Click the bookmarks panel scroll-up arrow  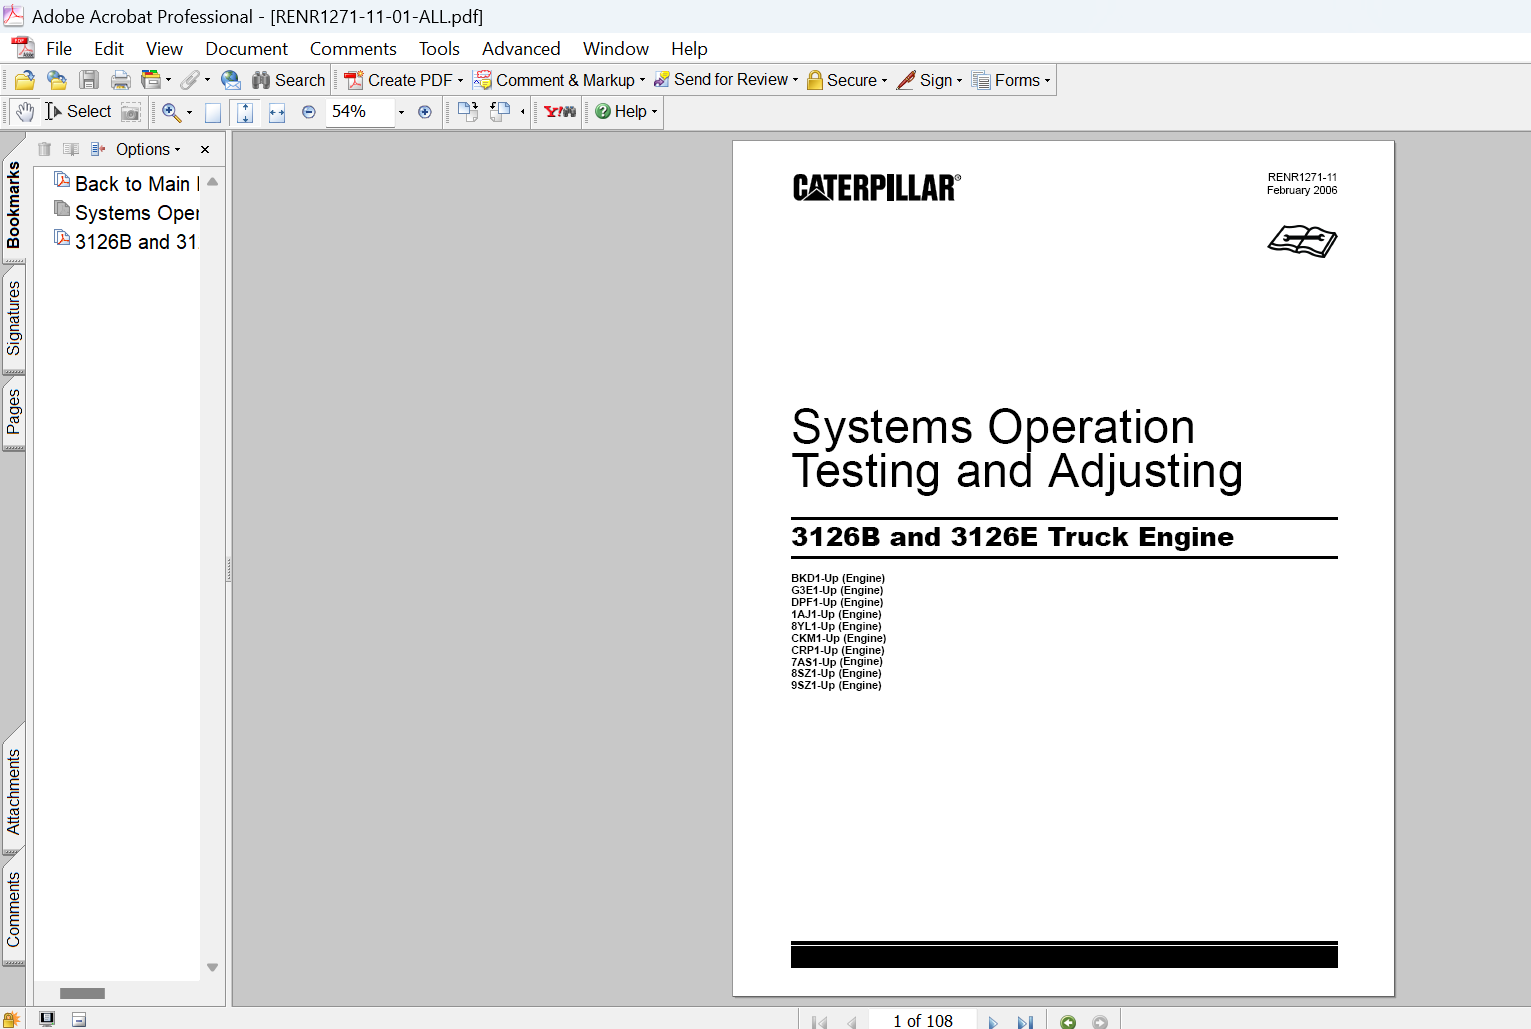pyautogui.click(x=212, y=182)
